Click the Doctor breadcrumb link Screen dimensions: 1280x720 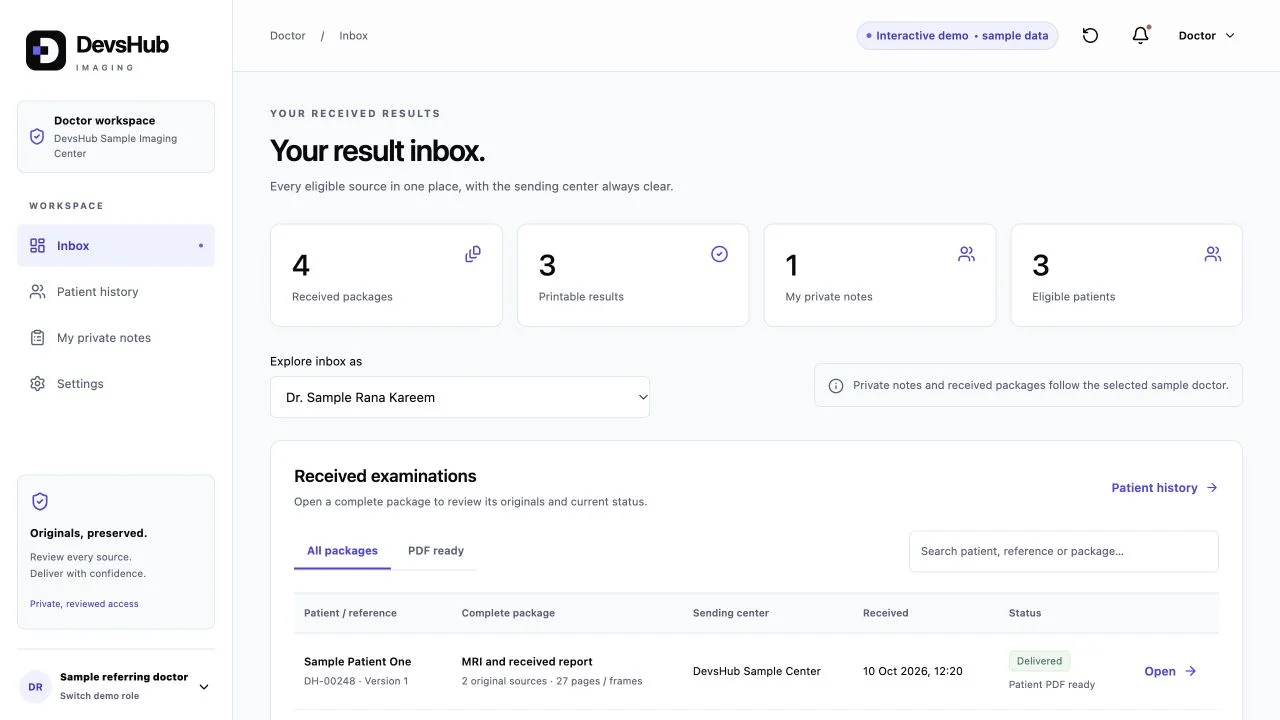tap(288, 36)
